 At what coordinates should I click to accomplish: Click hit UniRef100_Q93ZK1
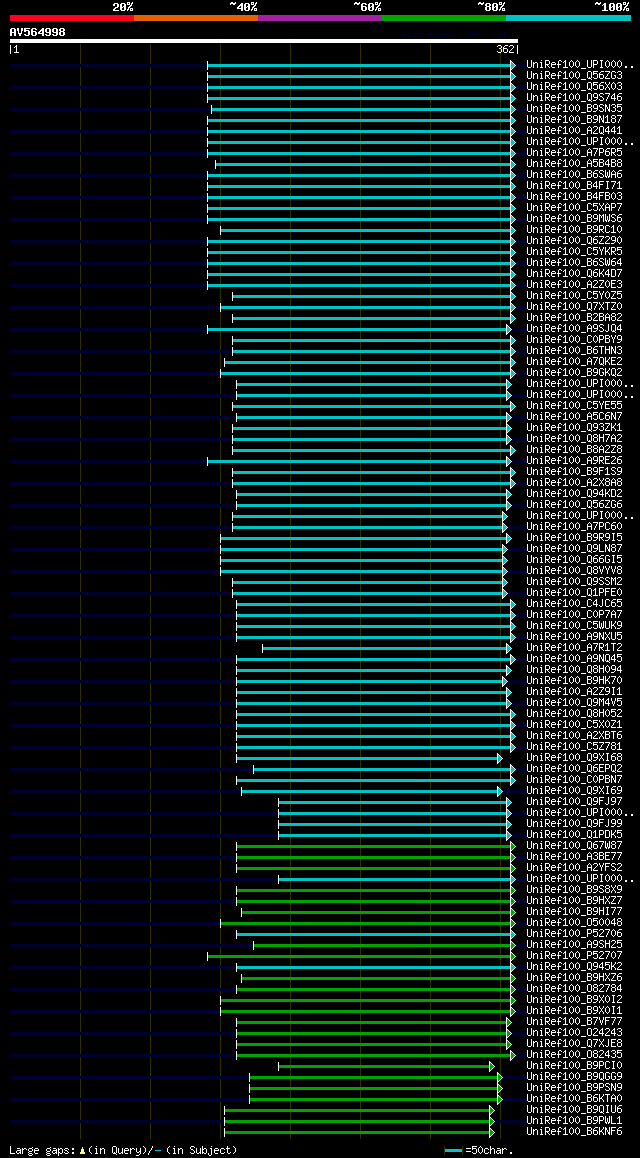pos(574,428)
